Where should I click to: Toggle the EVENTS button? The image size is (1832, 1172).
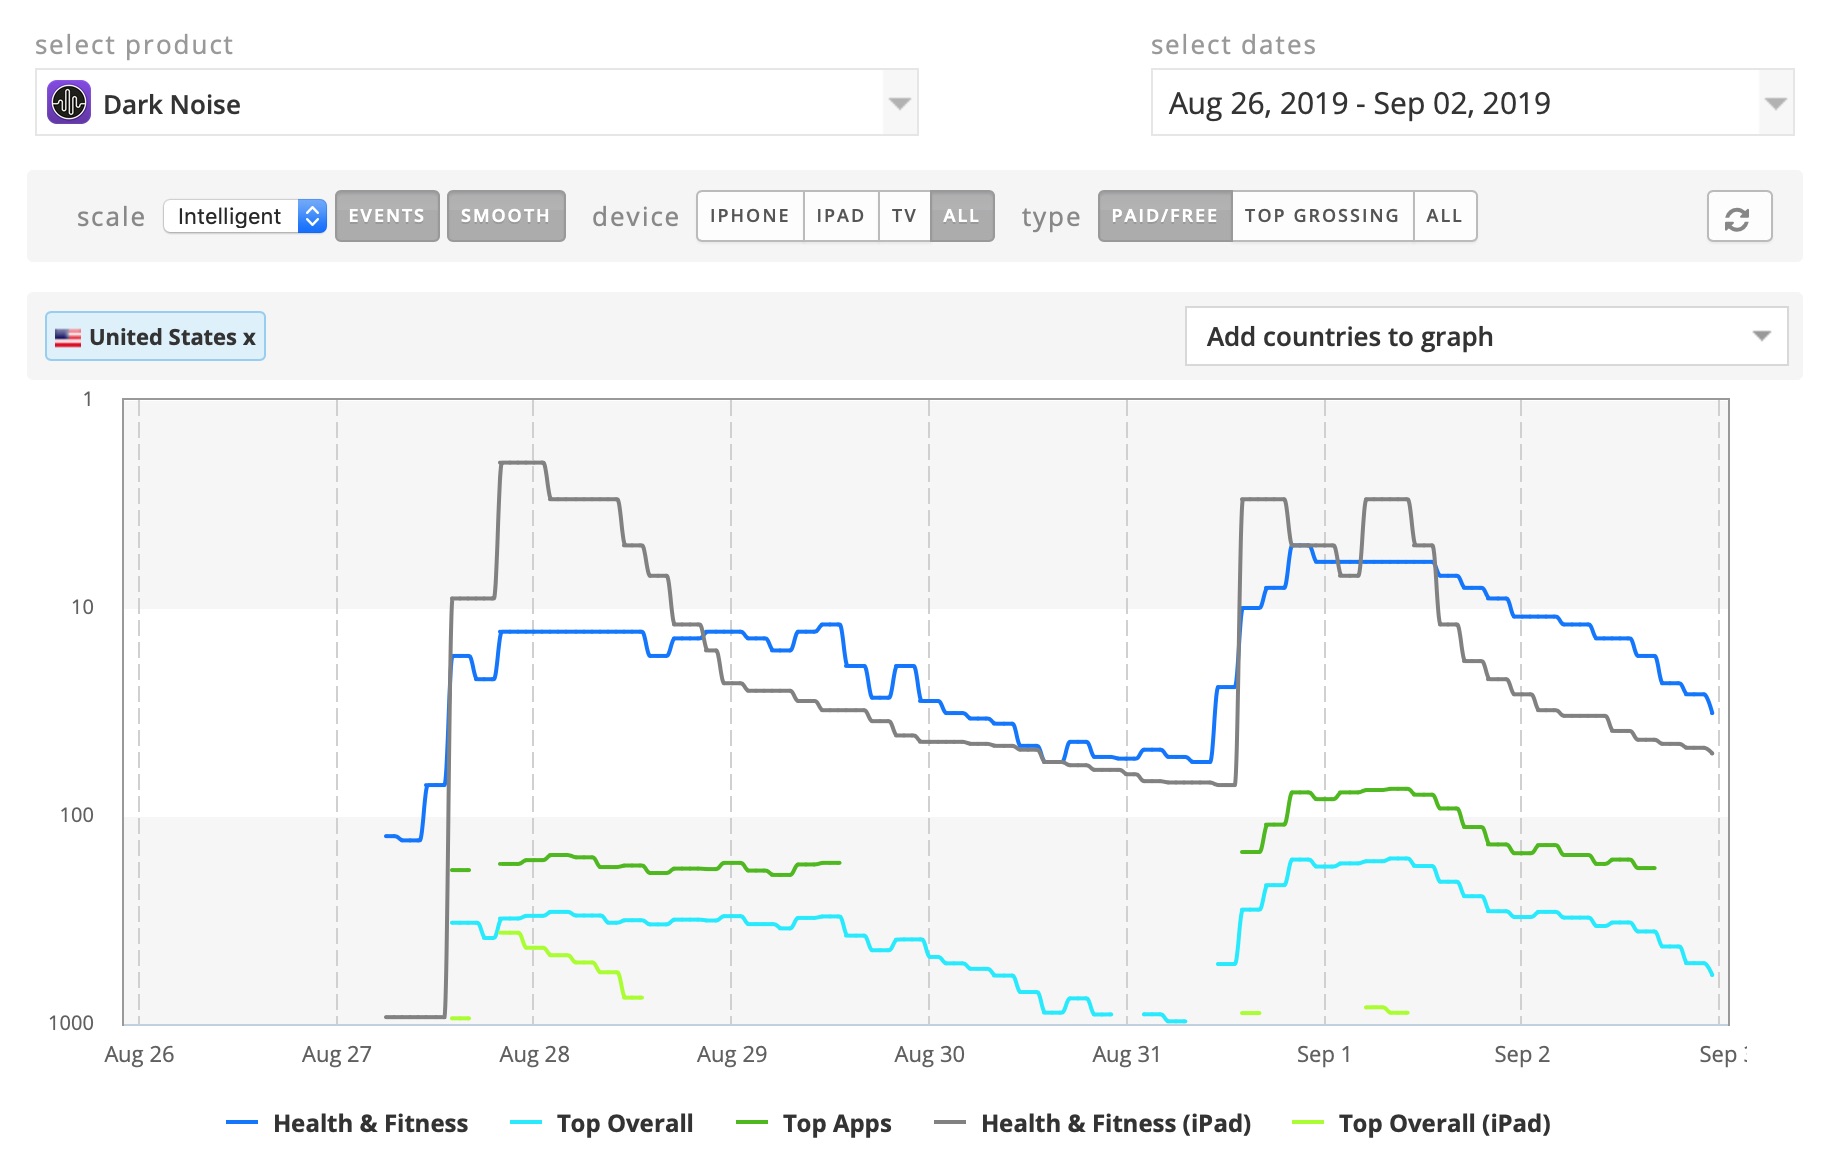[x=387, y=216]
